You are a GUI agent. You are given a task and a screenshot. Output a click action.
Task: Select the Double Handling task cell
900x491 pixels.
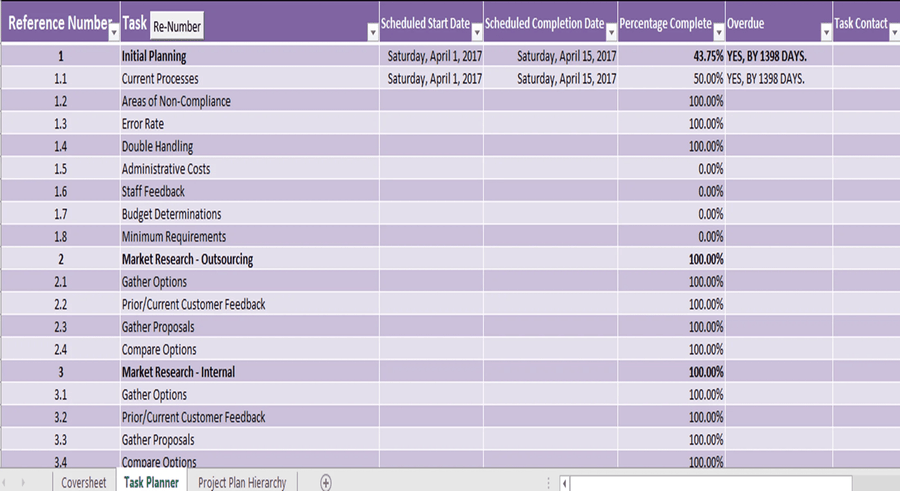250,146
